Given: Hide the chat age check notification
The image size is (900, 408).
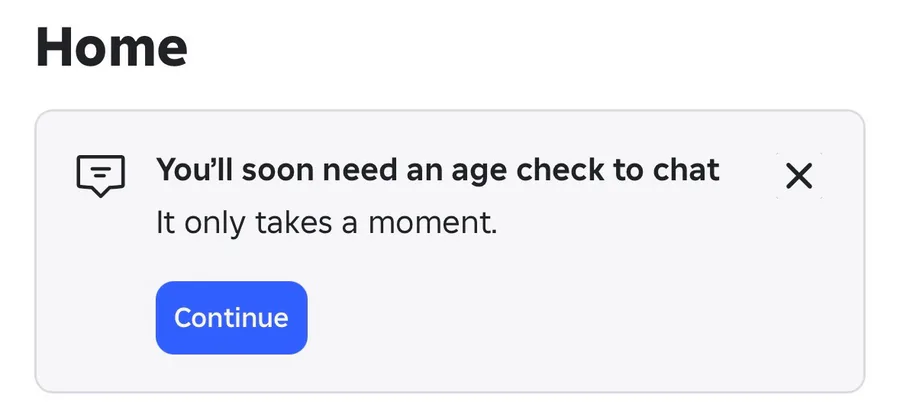Looking at the screenshot, I should coord(799,177).
